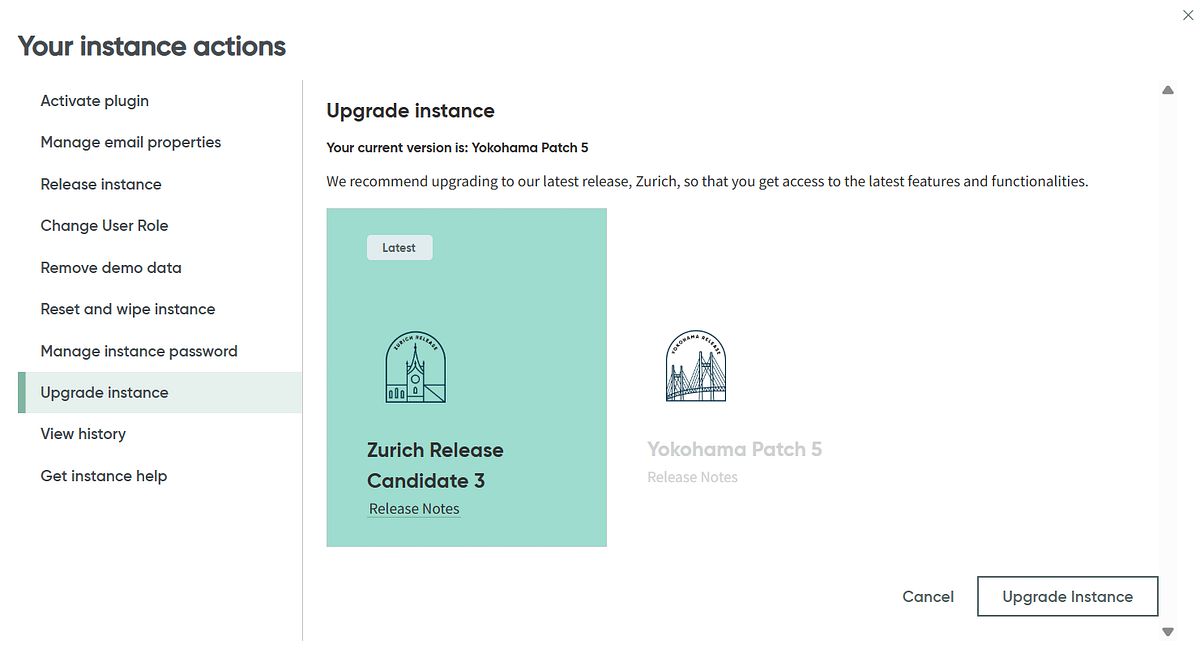Screen dimensions: 1200x653
Task: Open Manage instance password
Action: tap(138, 351)
